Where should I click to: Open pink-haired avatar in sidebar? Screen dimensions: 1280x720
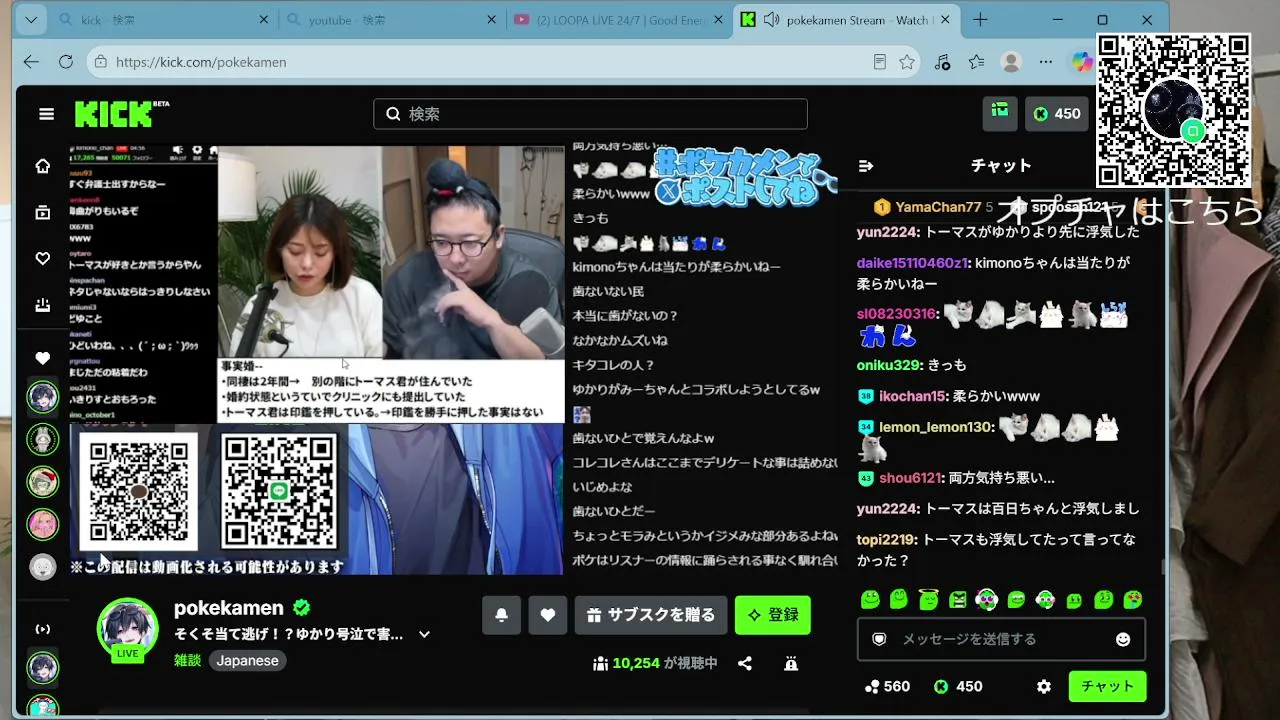tap(42, 524)
